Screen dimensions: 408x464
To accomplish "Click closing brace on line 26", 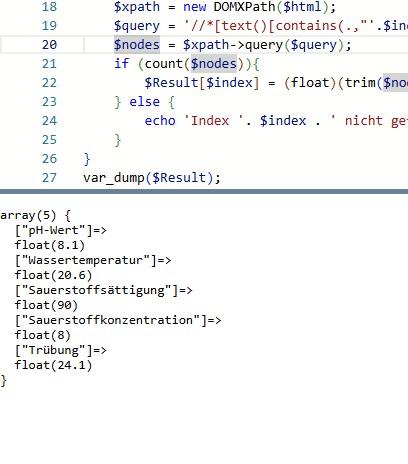I will pos(87,159).
